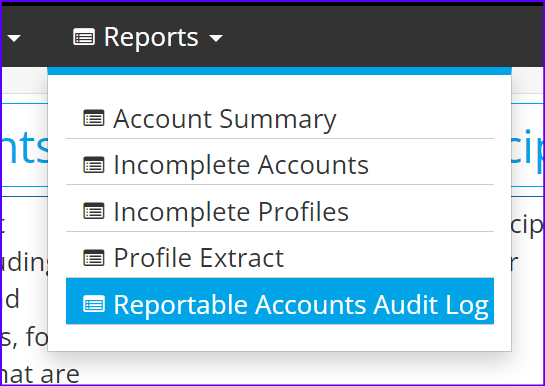Click the Reports menu label
This screenshot has height=386, width=545.
pyautogui.click(x=151, y=37)
